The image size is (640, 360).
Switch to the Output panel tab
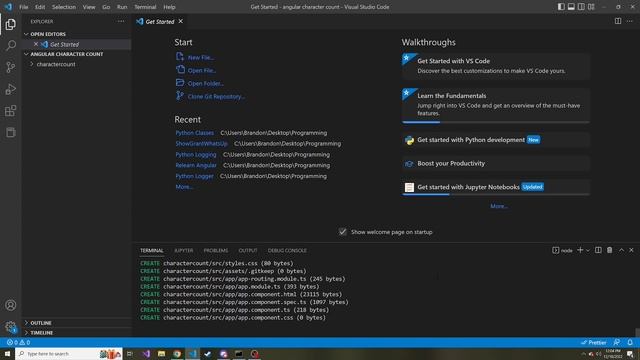click(x=248, y=250)
